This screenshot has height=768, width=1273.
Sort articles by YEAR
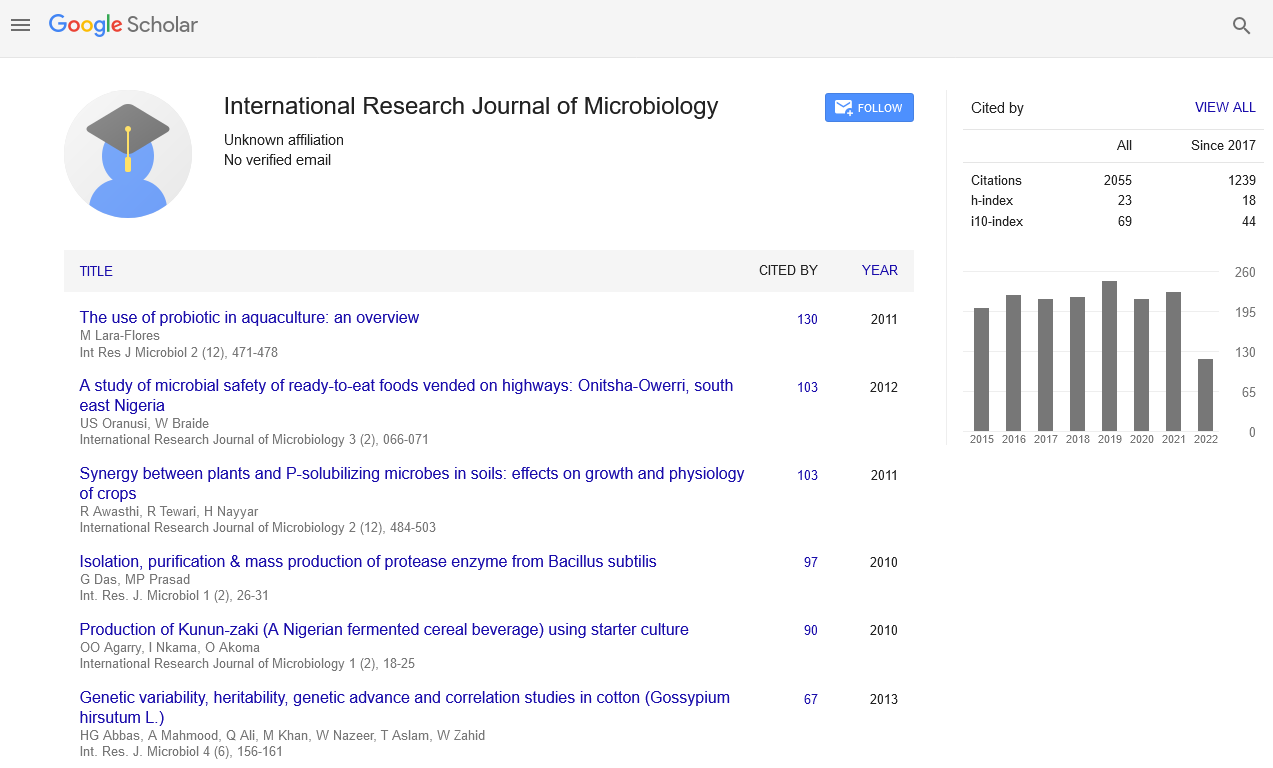pyautogui.click(x=879, y=270)
